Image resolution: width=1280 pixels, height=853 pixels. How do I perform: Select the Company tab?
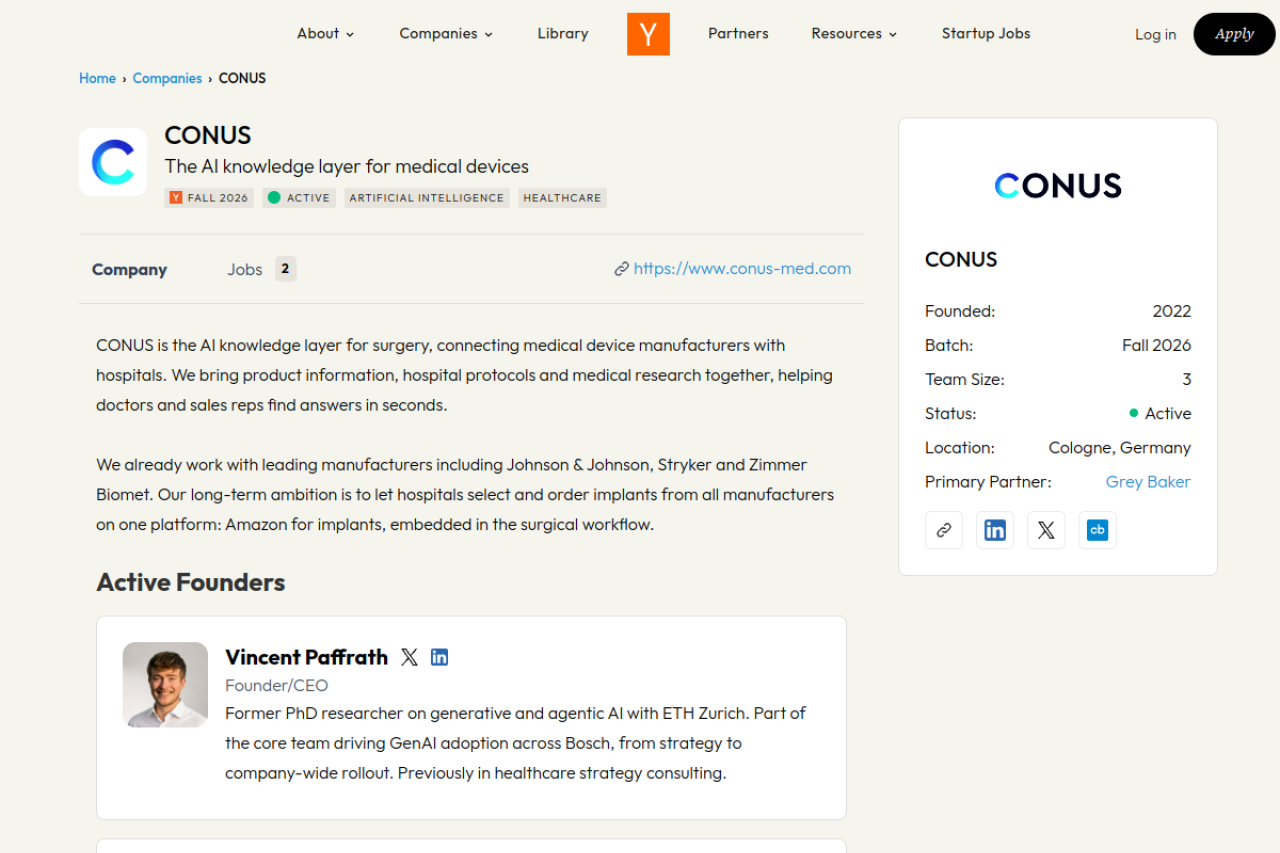click(x=129, y=269)
